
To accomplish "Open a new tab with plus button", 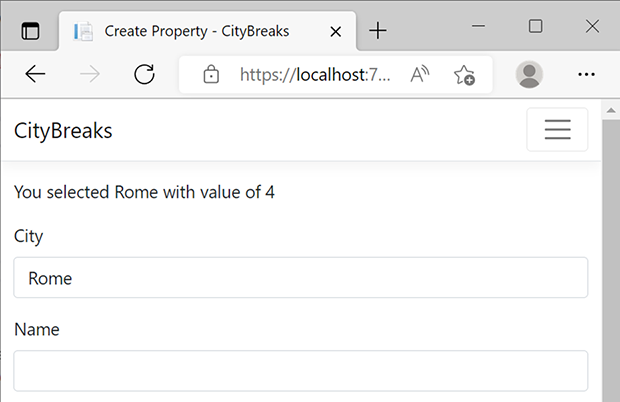I will [x=378, y=31].
